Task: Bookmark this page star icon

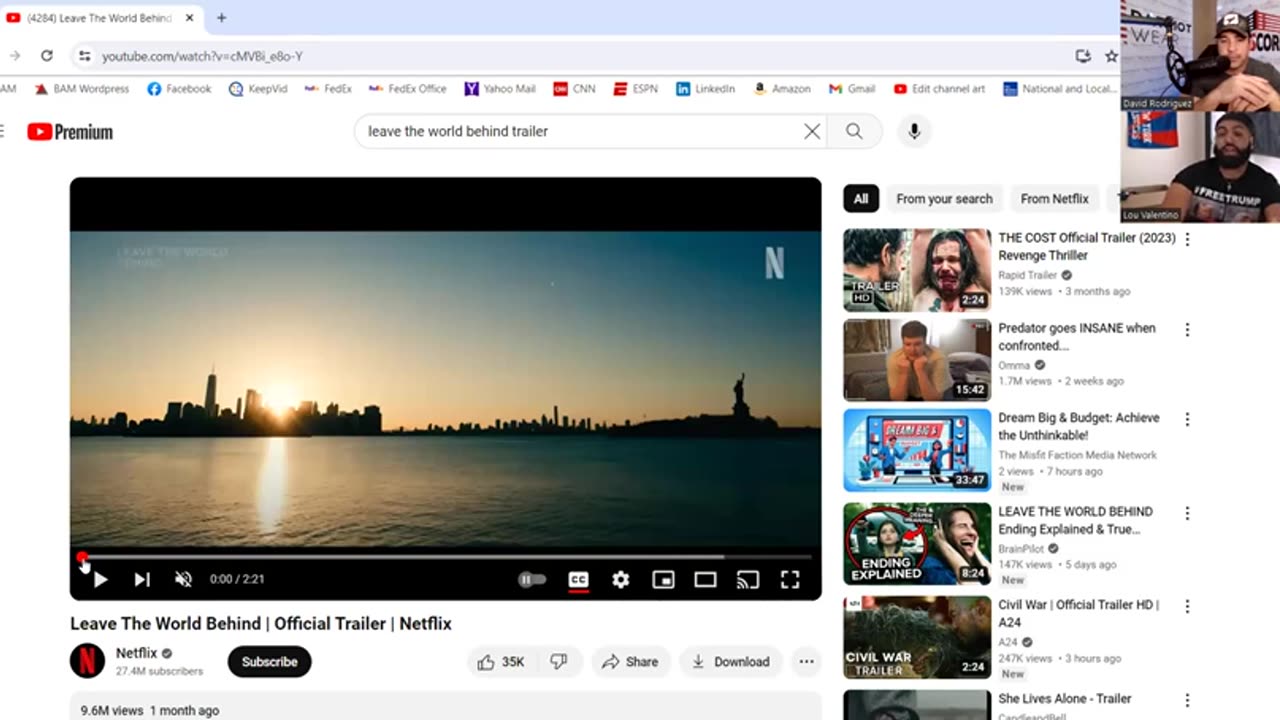Action: (1111, 56)
